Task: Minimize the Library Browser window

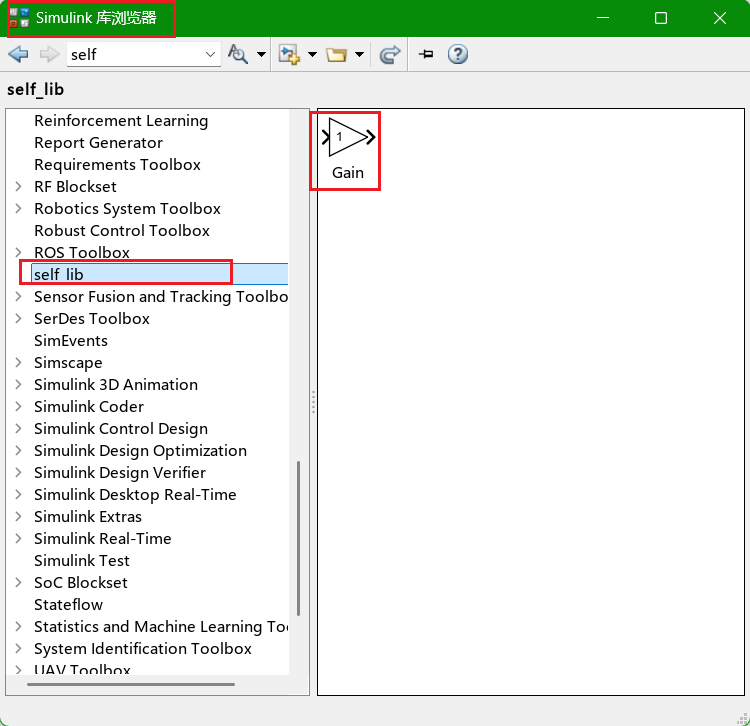Action: tap(603, 18)
